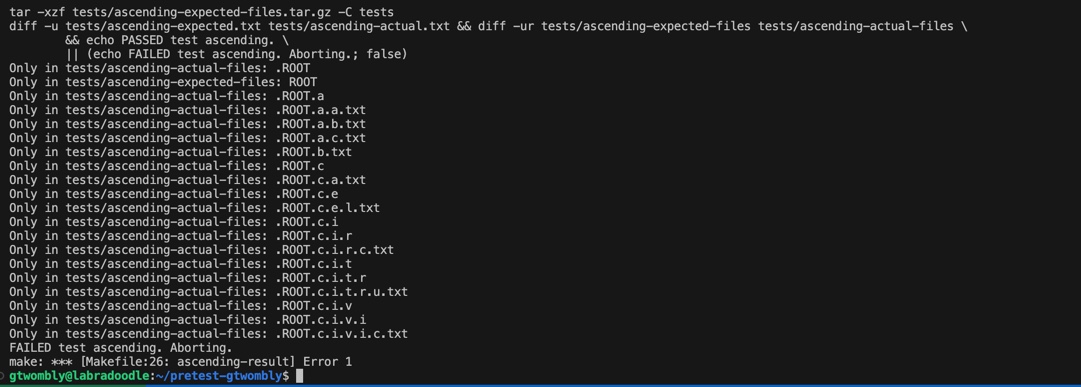Image resolution: width=1081 pixels, height=387 pixels.
Task: Click the .ROOT.c.i.r.c.txt filename
Action: [334, 250]
